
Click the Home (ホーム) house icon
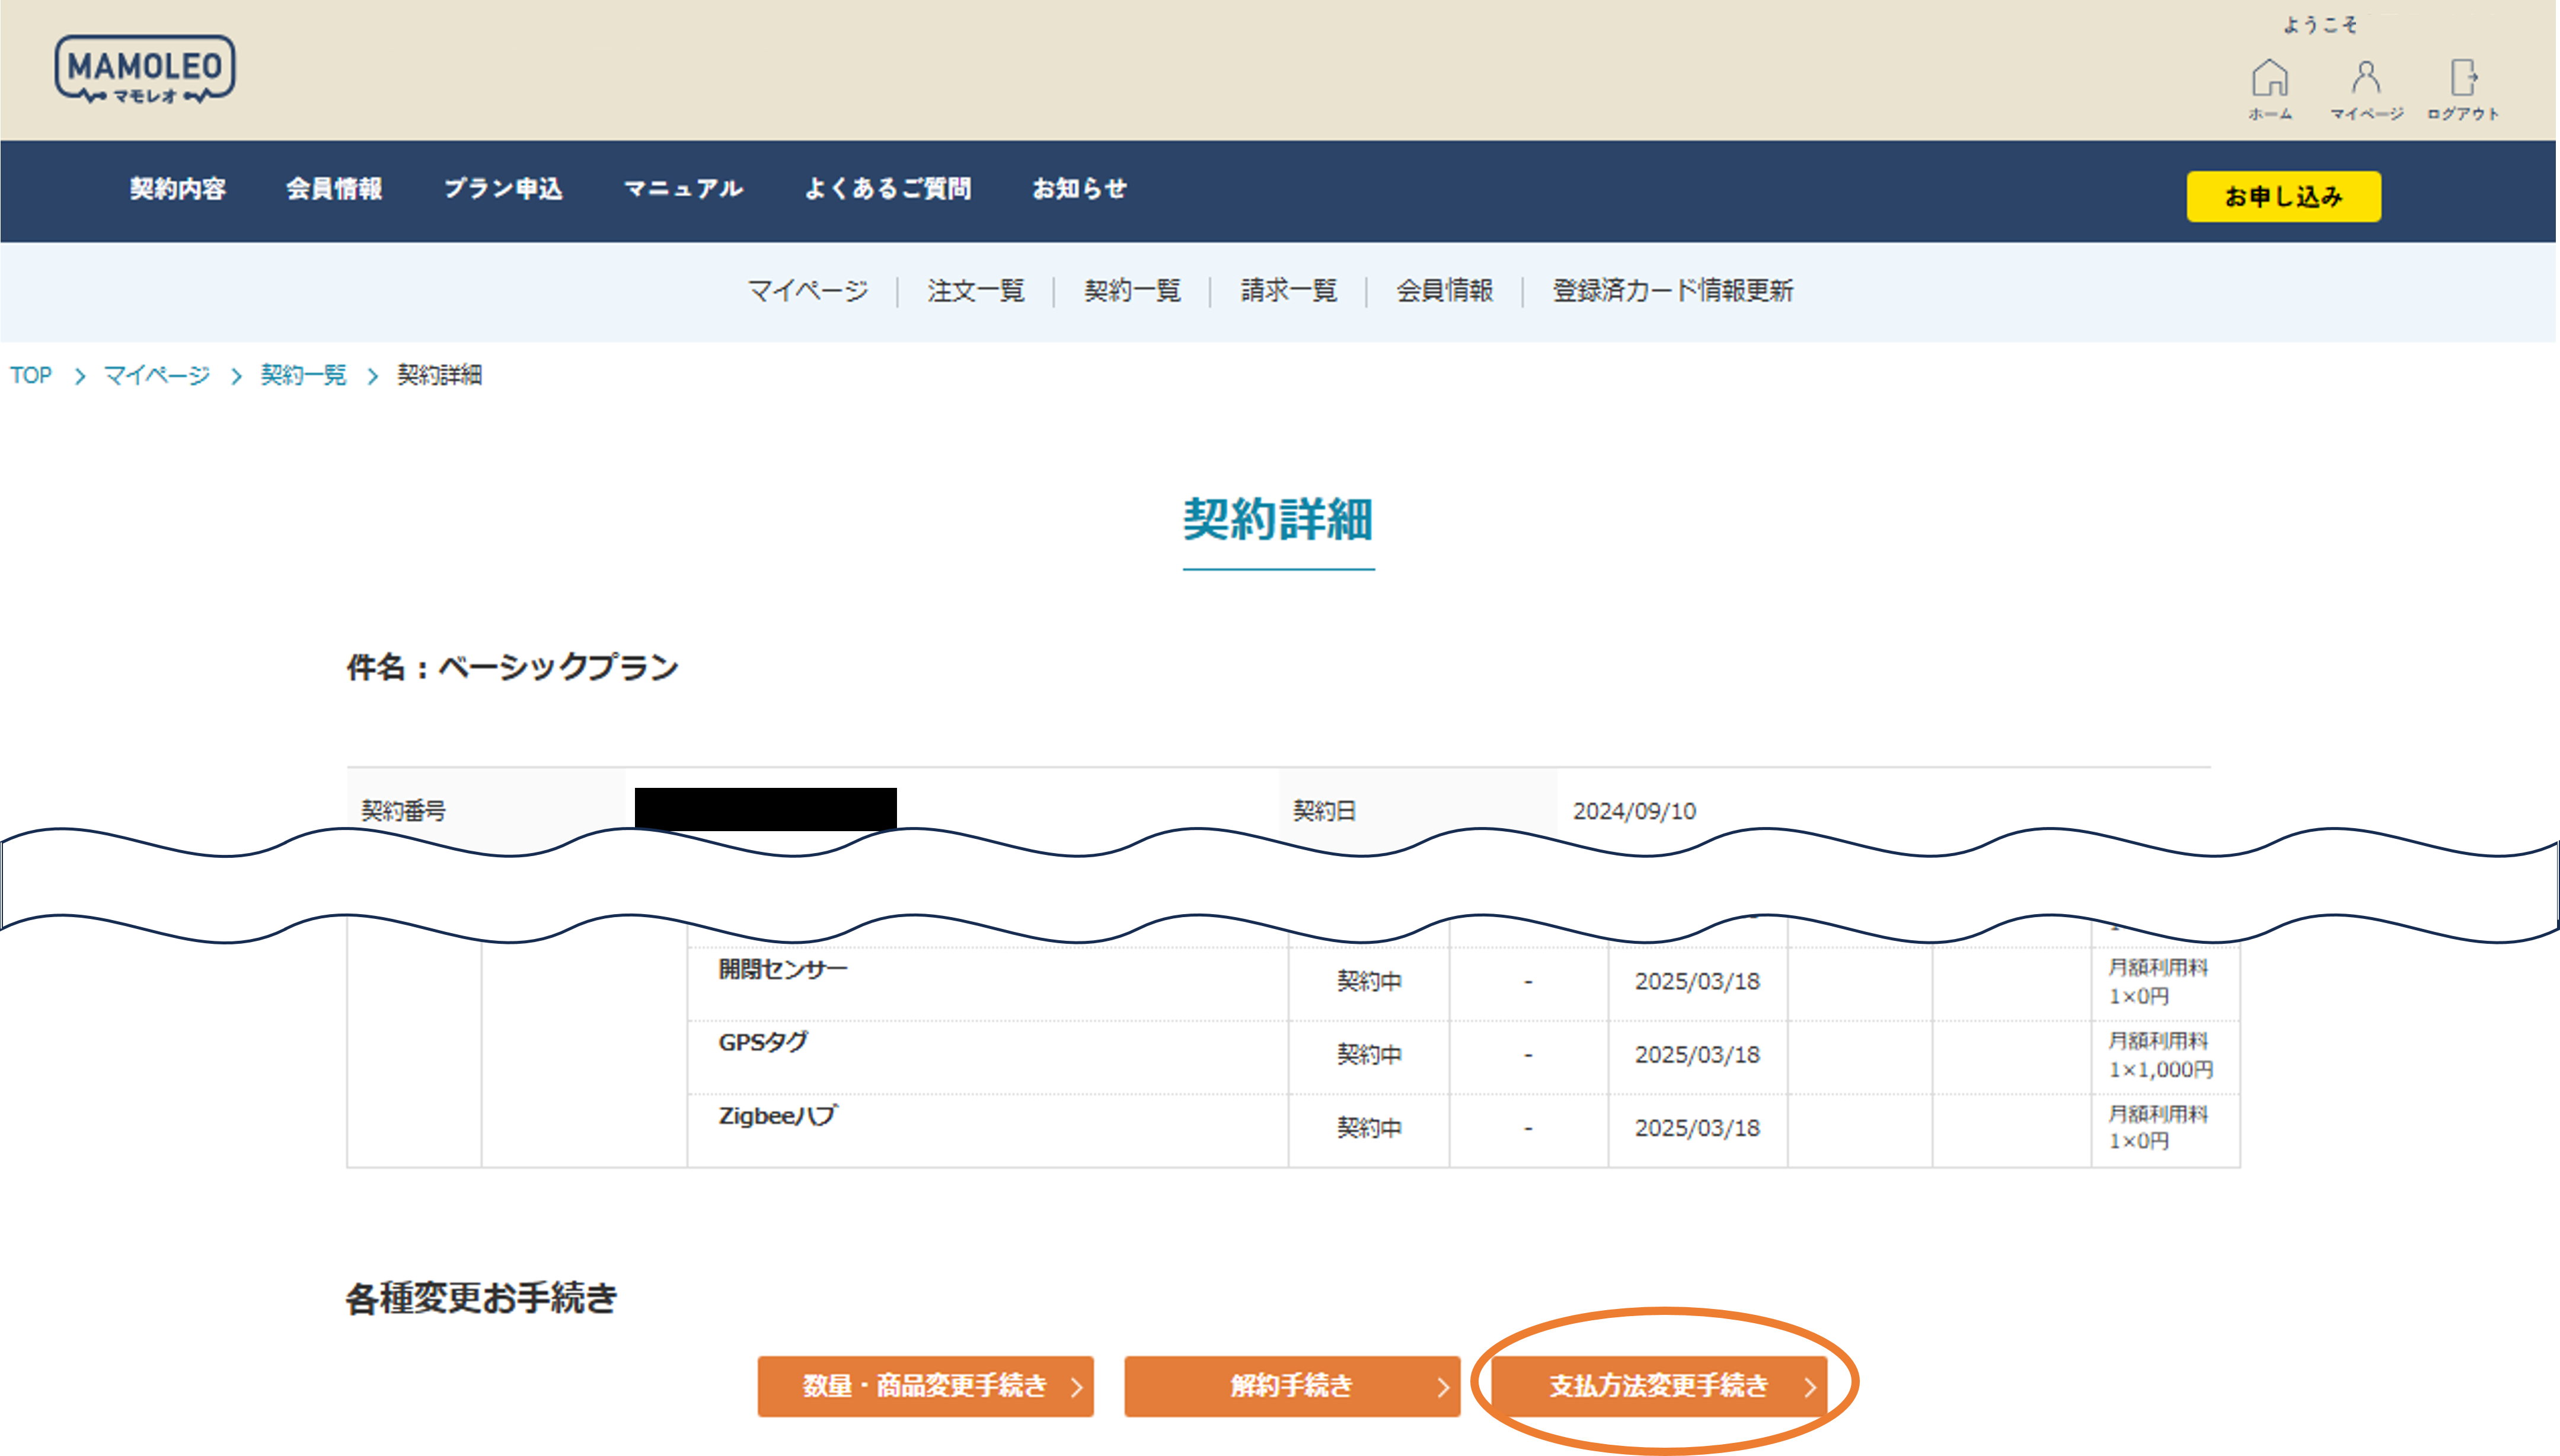coord(2269,79)
